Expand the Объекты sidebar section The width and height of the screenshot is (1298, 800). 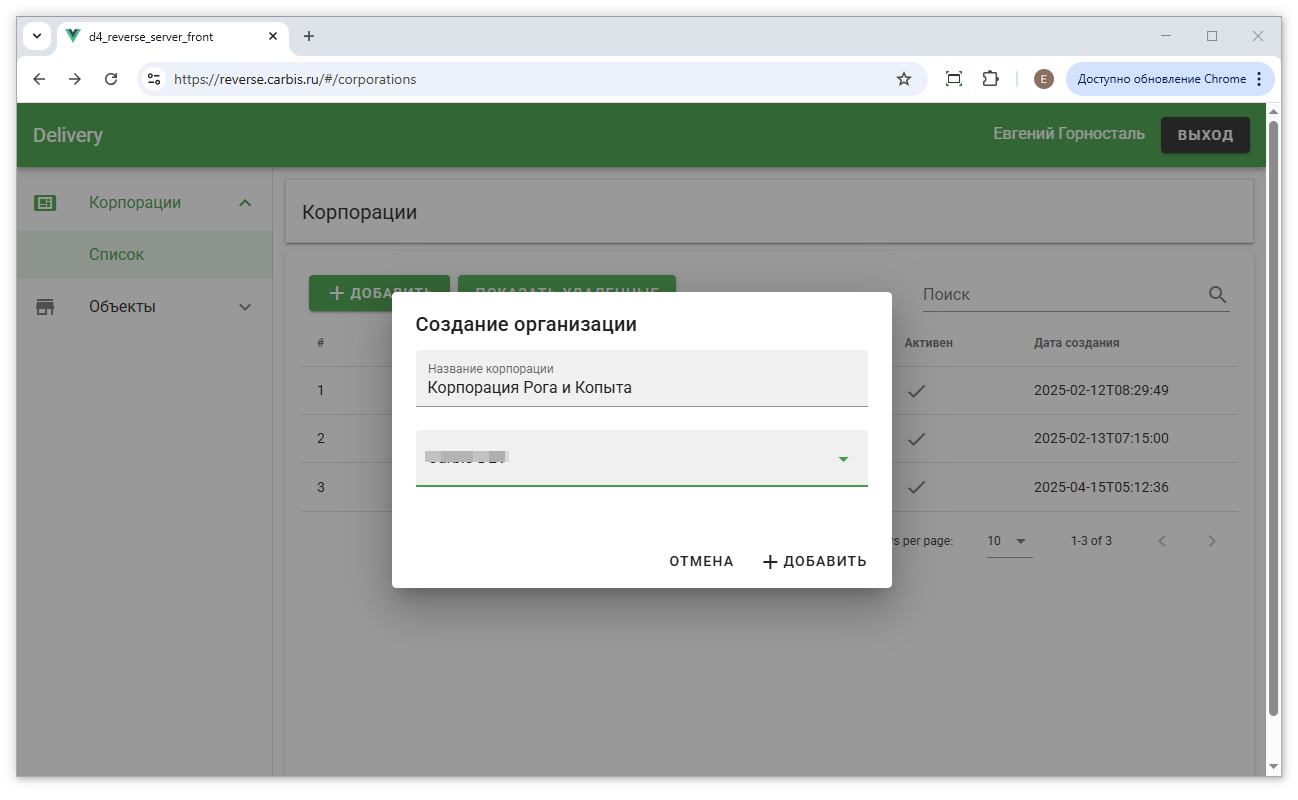[245, 307]
